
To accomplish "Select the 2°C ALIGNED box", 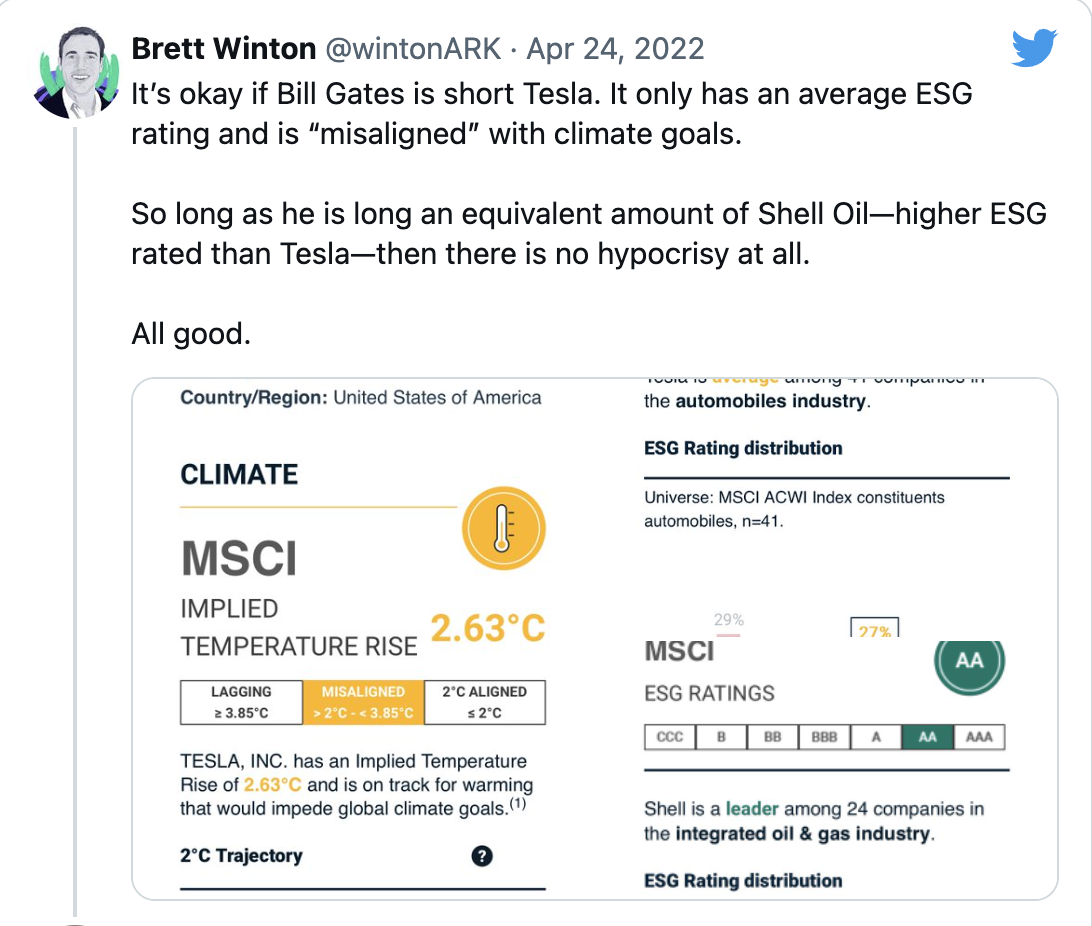I will pos(485,702).
